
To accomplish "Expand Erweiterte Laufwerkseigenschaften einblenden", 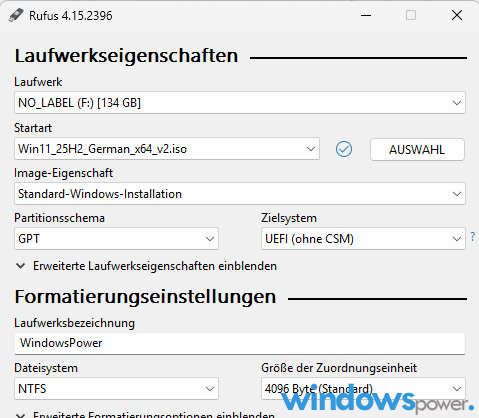I will [147, 266].
